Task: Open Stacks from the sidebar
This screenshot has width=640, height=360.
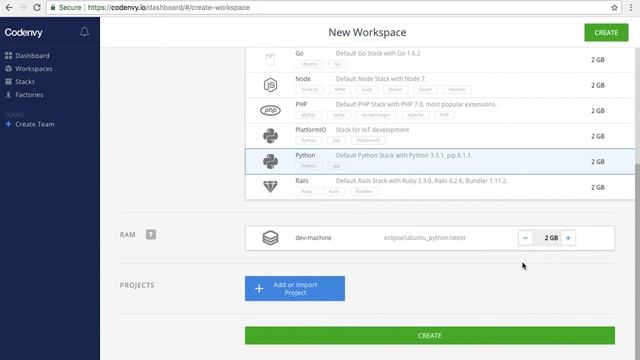Action: point(25,82)
